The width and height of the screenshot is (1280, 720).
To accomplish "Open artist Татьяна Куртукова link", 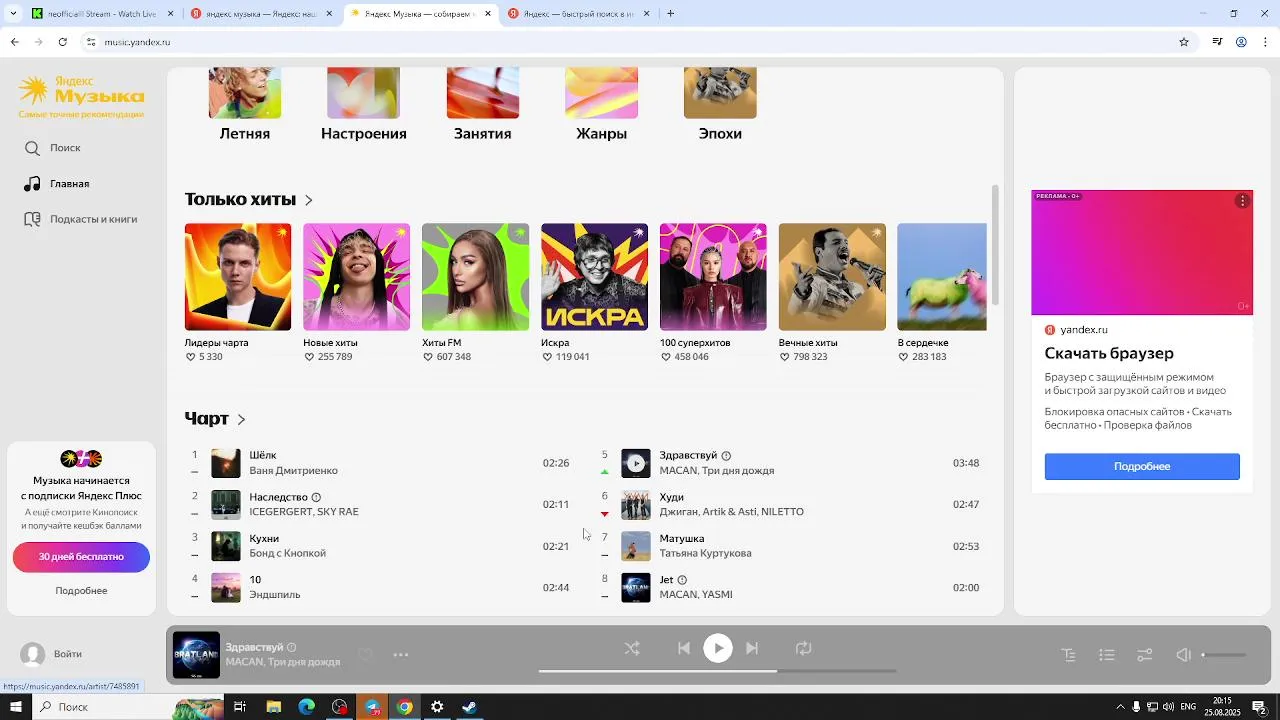I will coord(705,553).
